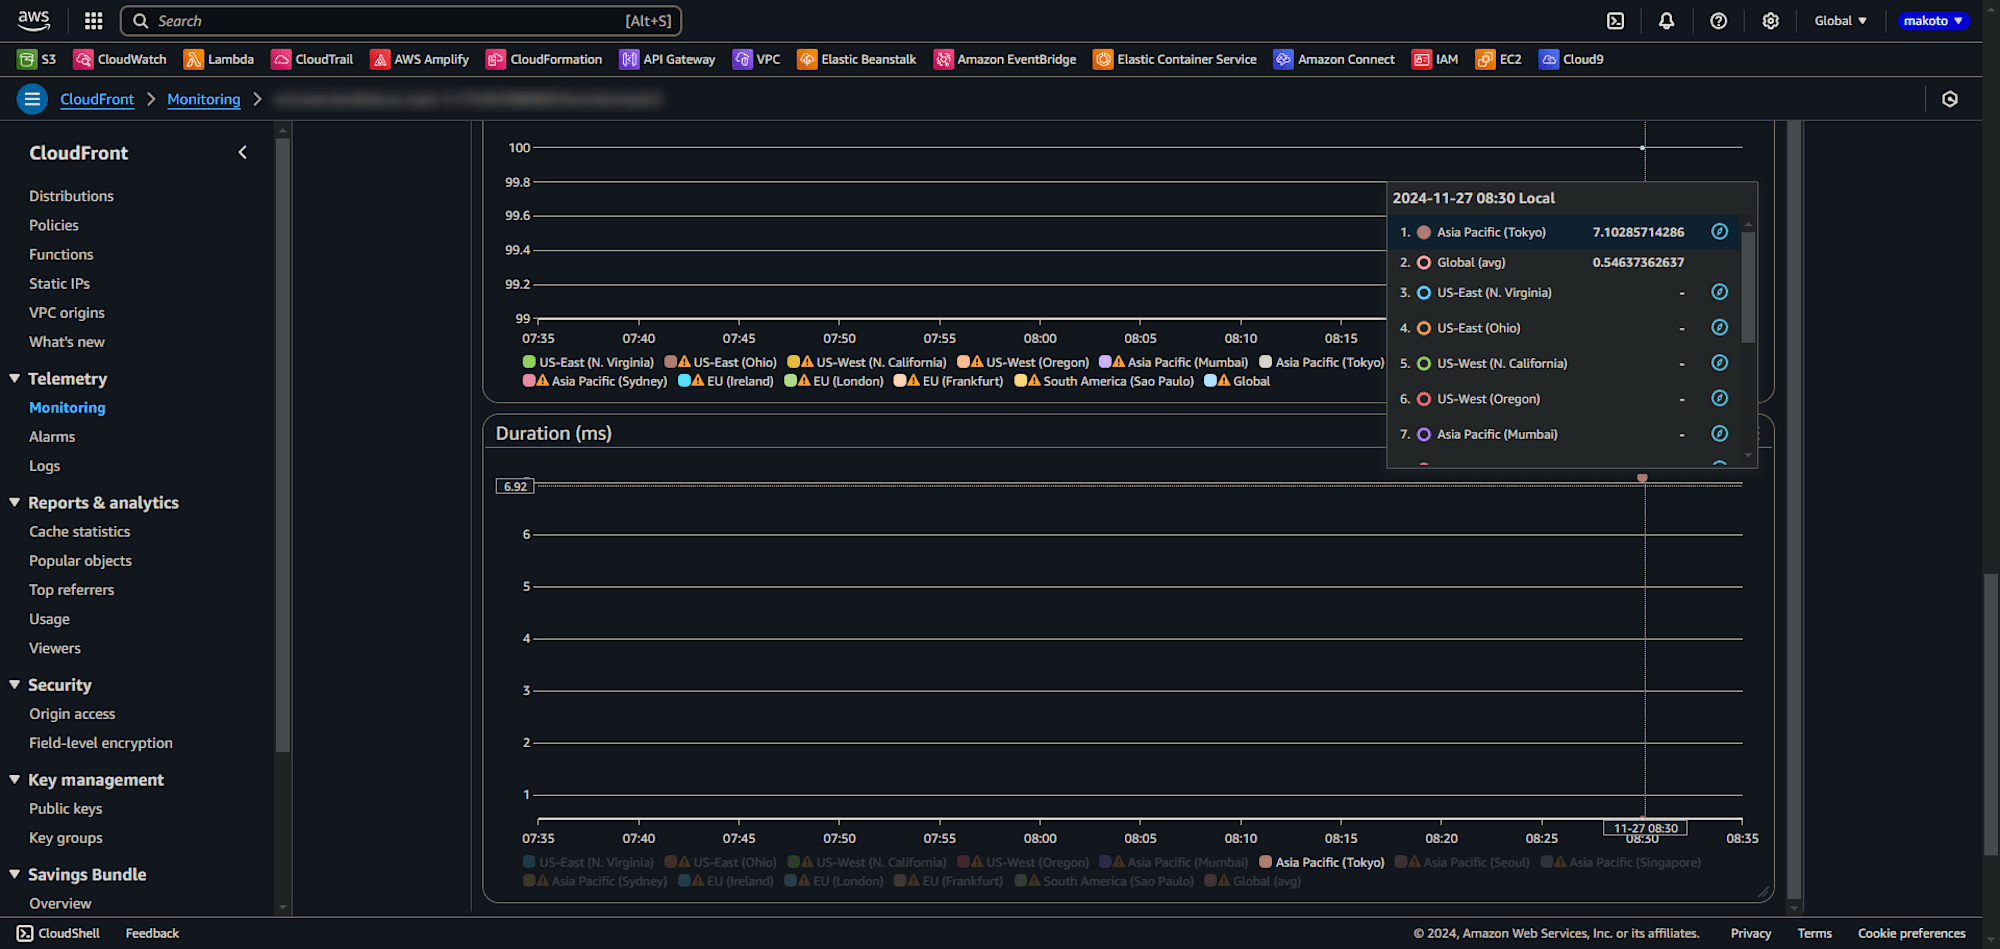The height and width of the screenshot is (949, 2000).
Task: Open AWS Amplify favorite shortcut
Action: pyautogui.click(x=419, y=59)
